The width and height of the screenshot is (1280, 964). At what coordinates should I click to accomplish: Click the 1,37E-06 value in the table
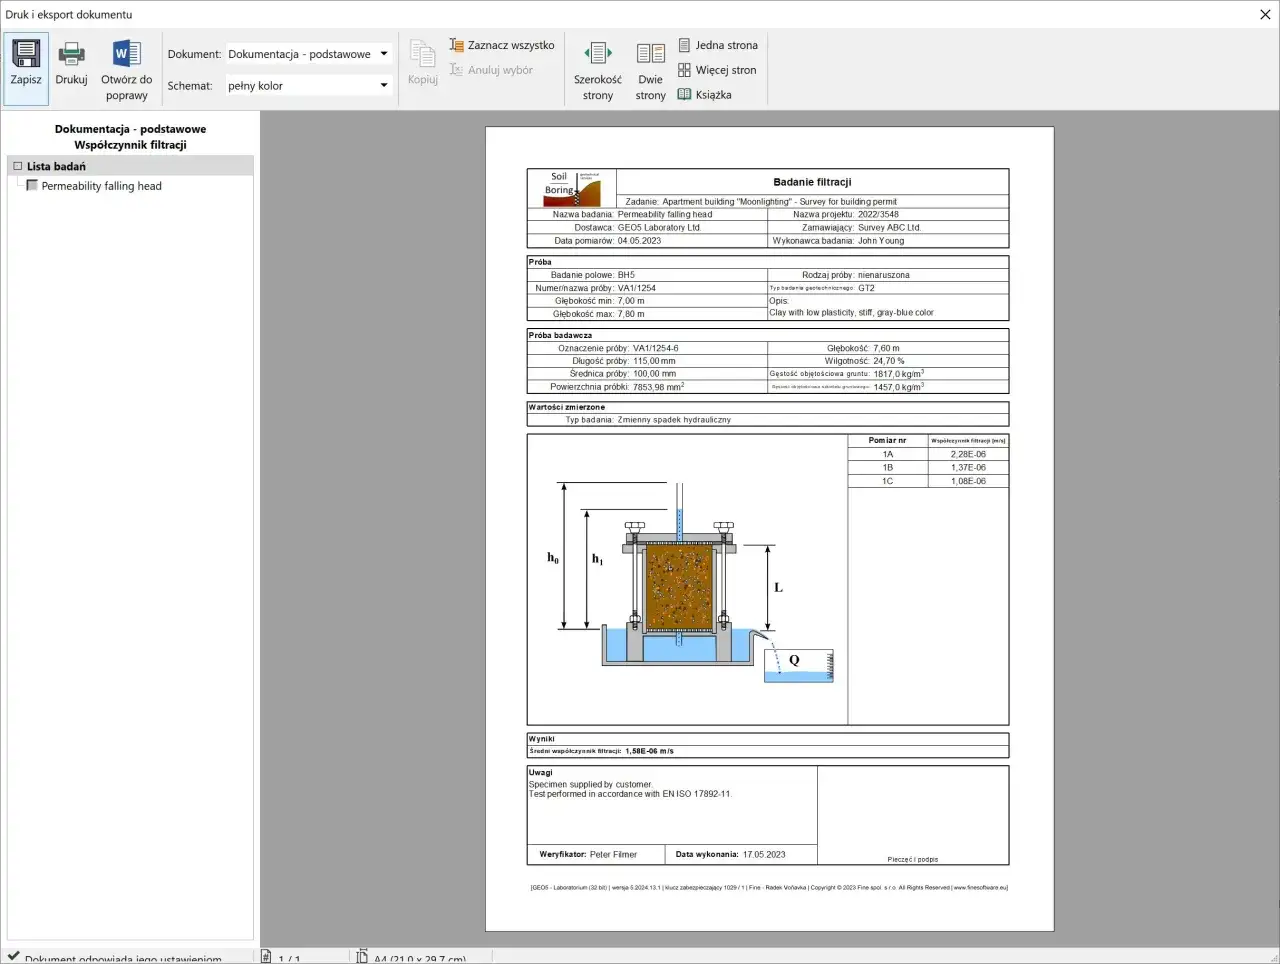pyautogui.click(x=968, y=468)
